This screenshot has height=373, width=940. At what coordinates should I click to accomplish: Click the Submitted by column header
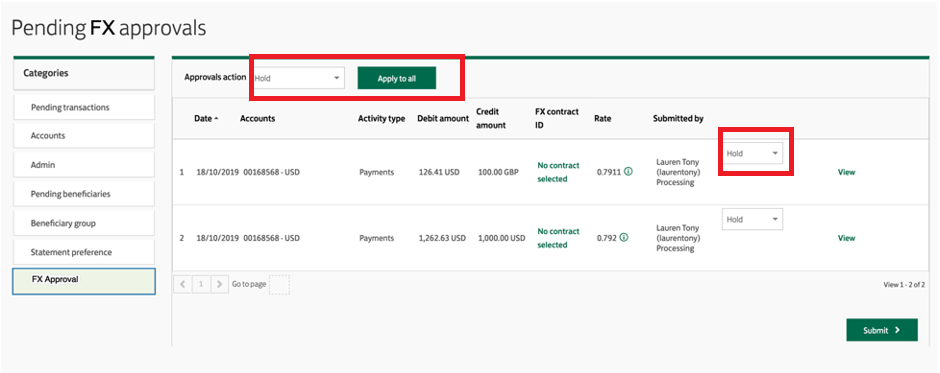(678, 119)
